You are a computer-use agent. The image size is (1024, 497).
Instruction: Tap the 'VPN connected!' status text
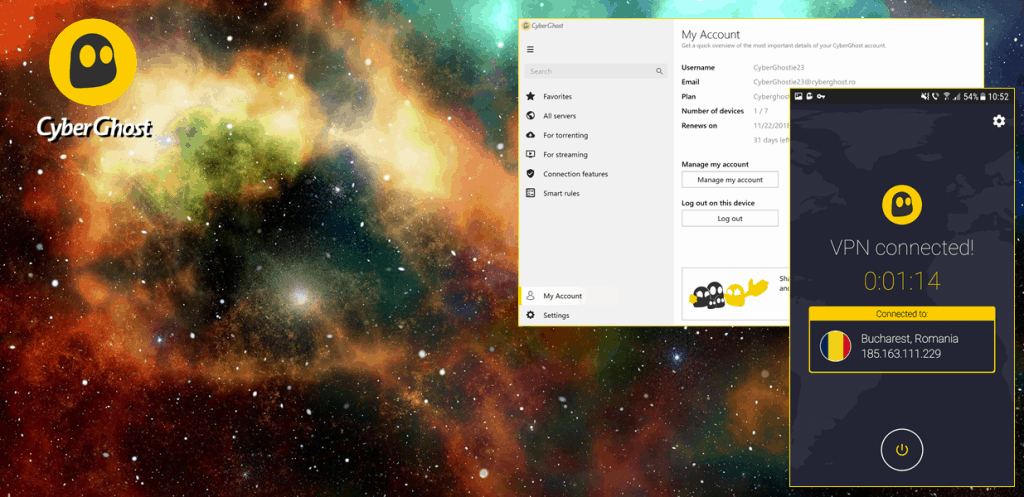(902, 248)
